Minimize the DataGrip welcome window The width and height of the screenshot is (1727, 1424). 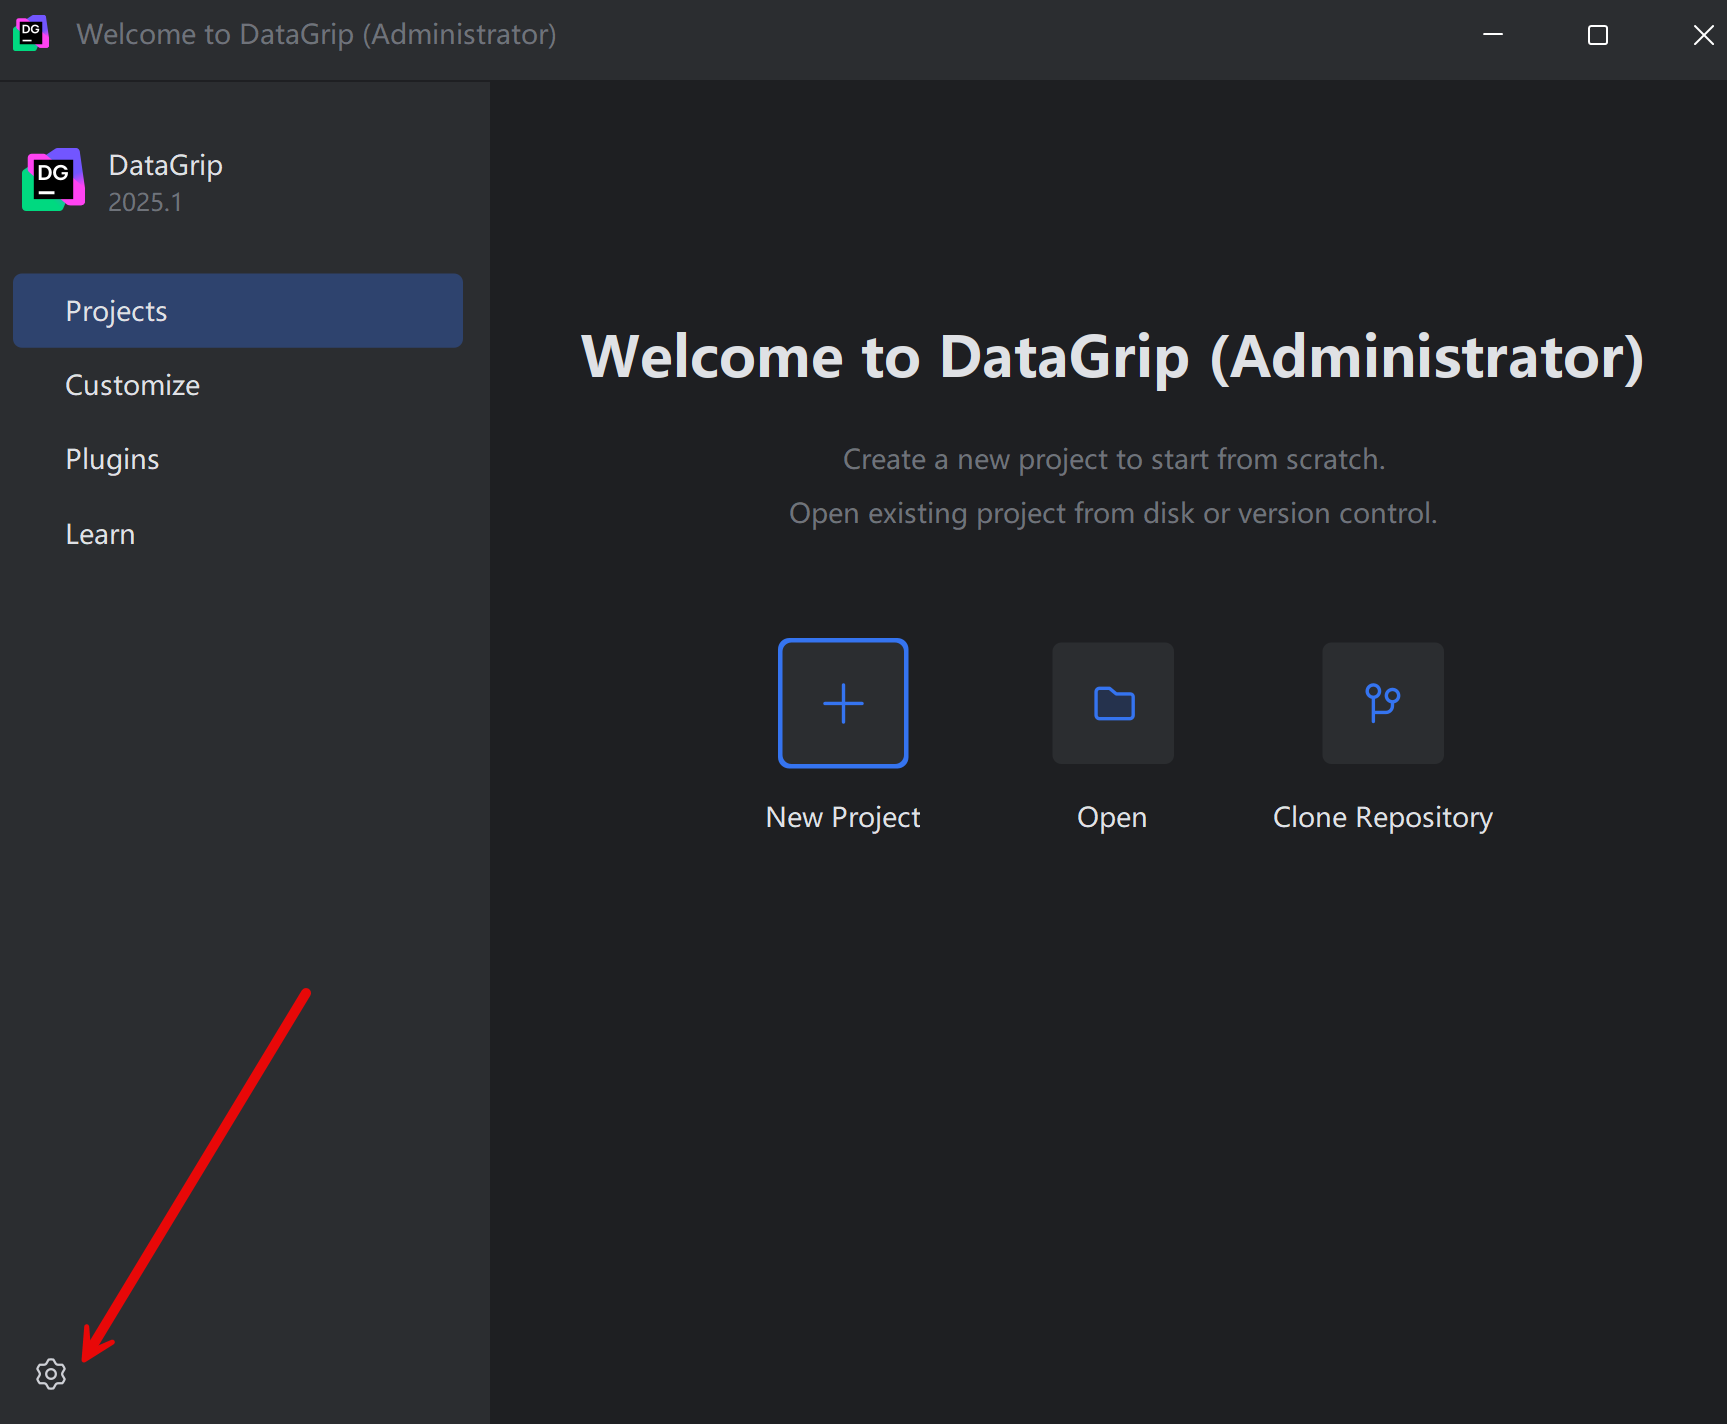1493,35
